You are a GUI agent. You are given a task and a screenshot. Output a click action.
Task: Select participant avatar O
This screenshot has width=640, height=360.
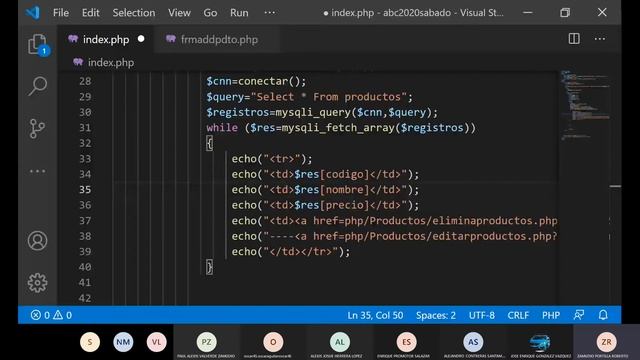(x=273, y=342)
